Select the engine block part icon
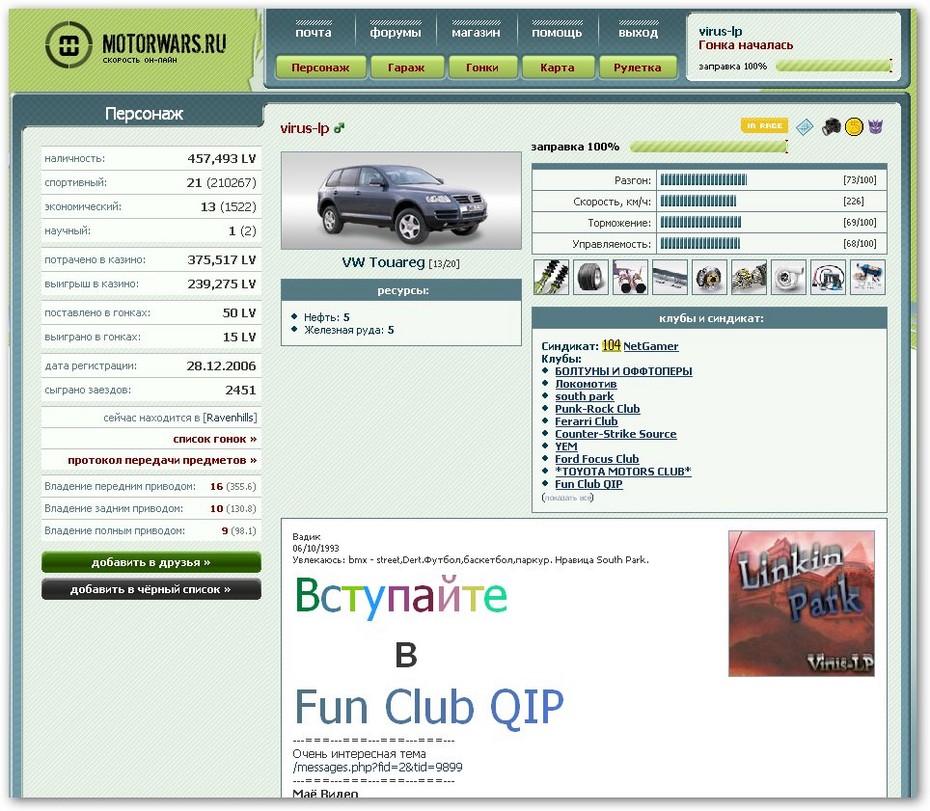The image size is (930, 811). [749, 276]
